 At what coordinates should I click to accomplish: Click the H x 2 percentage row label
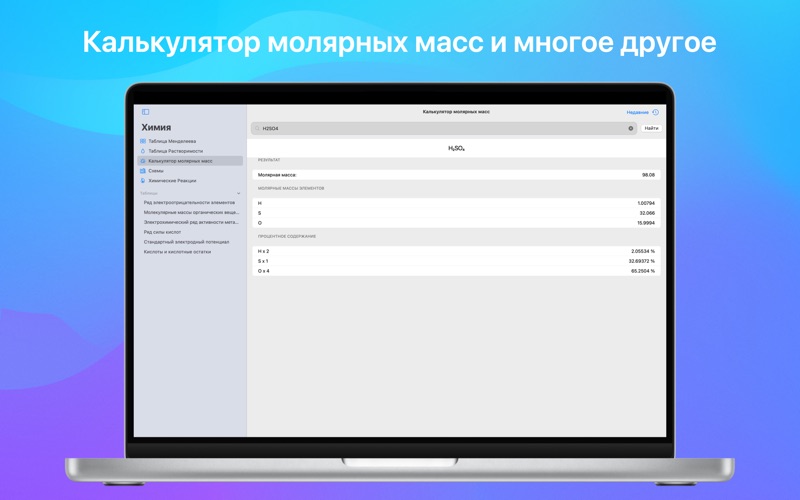tap(263, 251)
